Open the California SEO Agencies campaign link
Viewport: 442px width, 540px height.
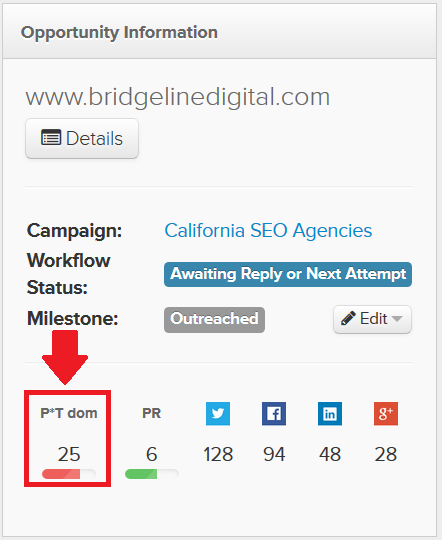[x=268, y=230]
